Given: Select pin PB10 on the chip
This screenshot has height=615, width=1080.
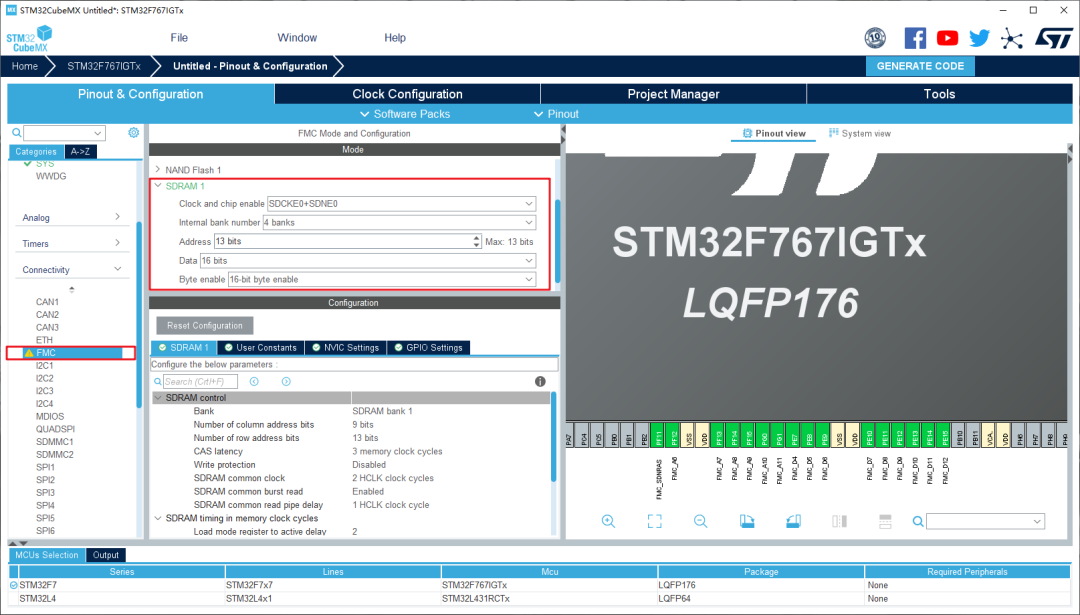Looking at the screenshot, I should click(959, 437).
